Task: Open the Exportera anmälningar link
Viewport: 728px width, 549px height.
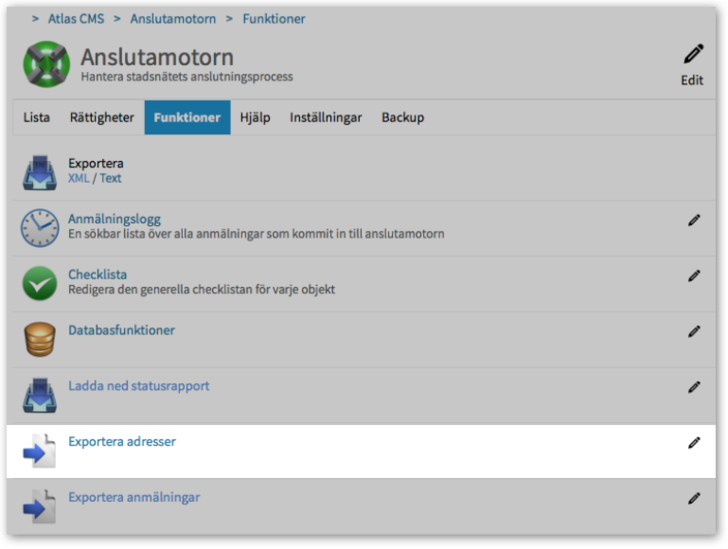Action: 134,497
